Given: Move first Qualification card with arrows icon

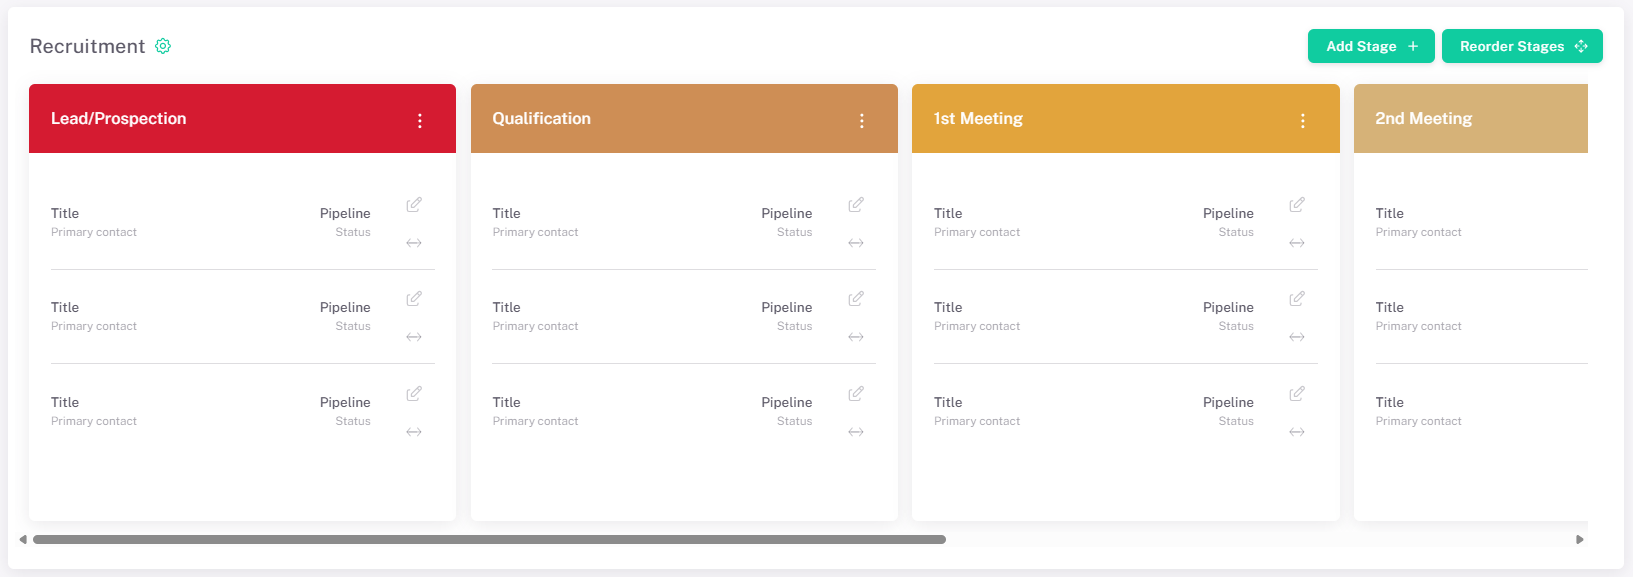Looking at the screenshot, I should point(856,243).
